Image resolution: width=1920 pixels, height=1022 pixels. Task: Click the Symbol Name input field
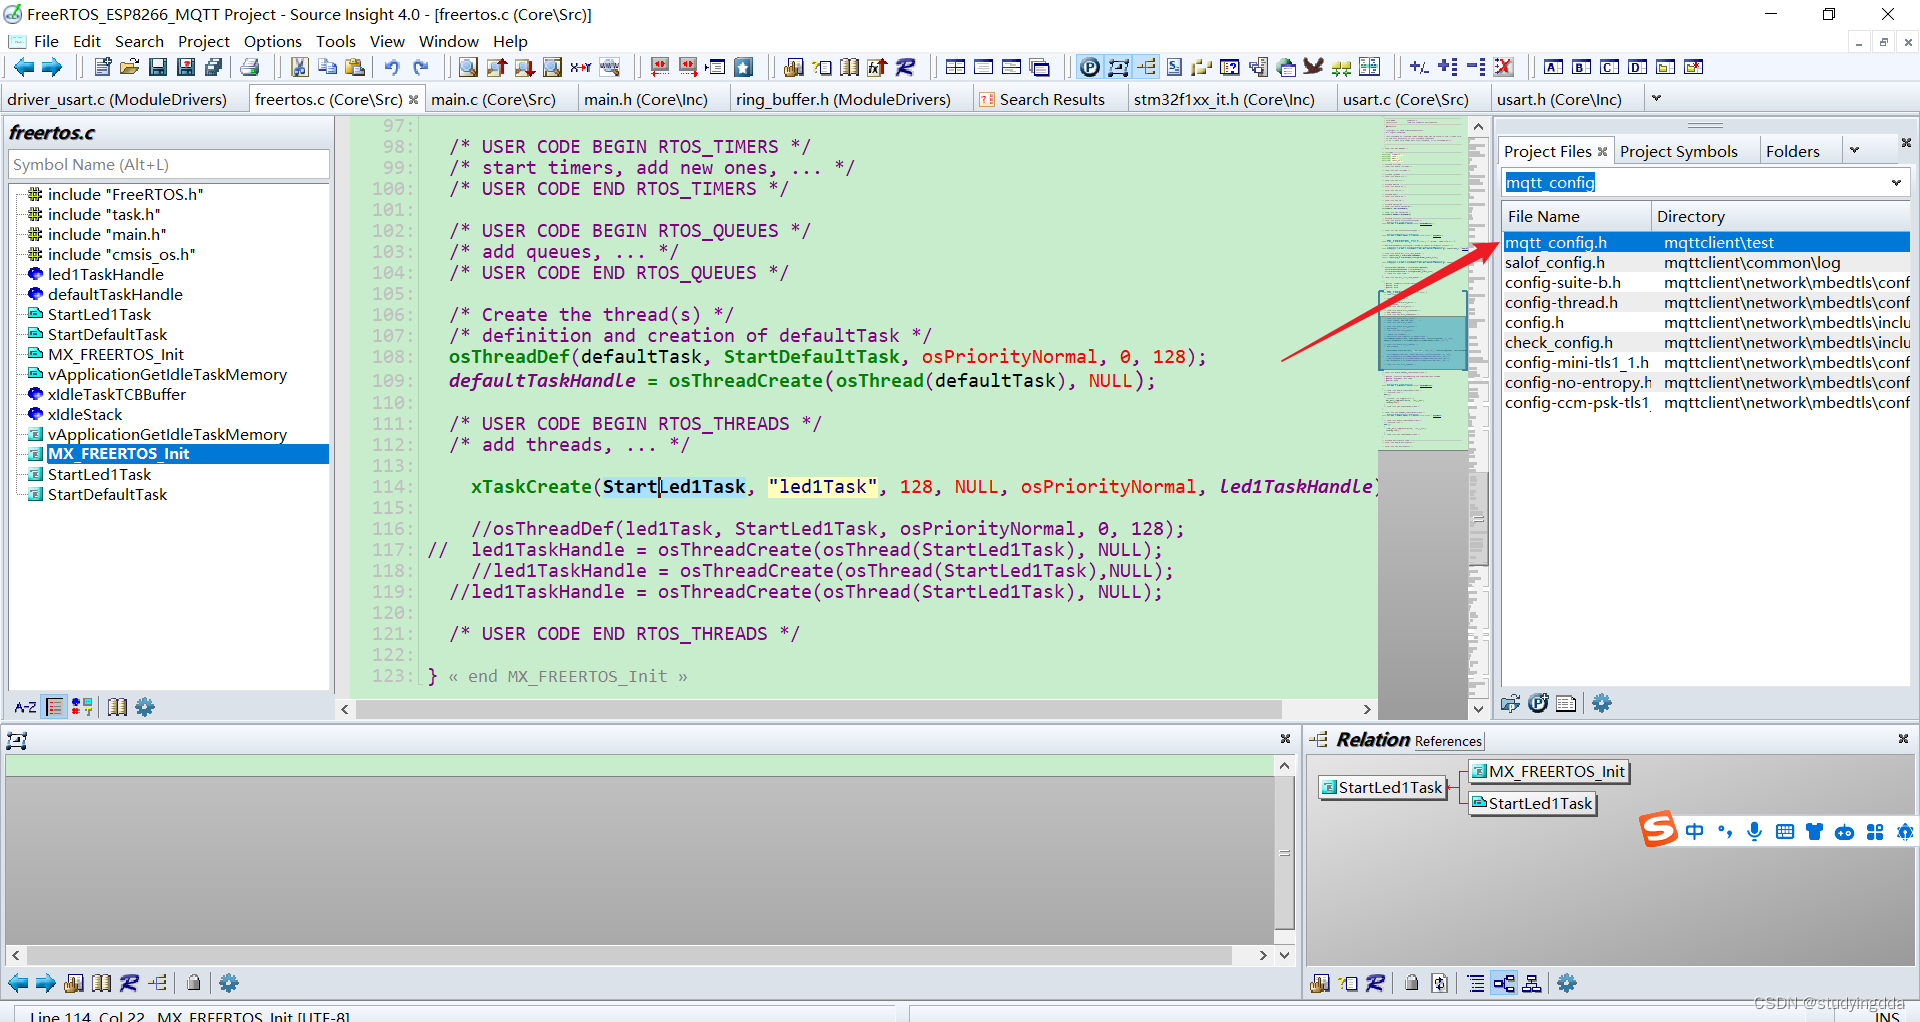(x=168, y=164)
